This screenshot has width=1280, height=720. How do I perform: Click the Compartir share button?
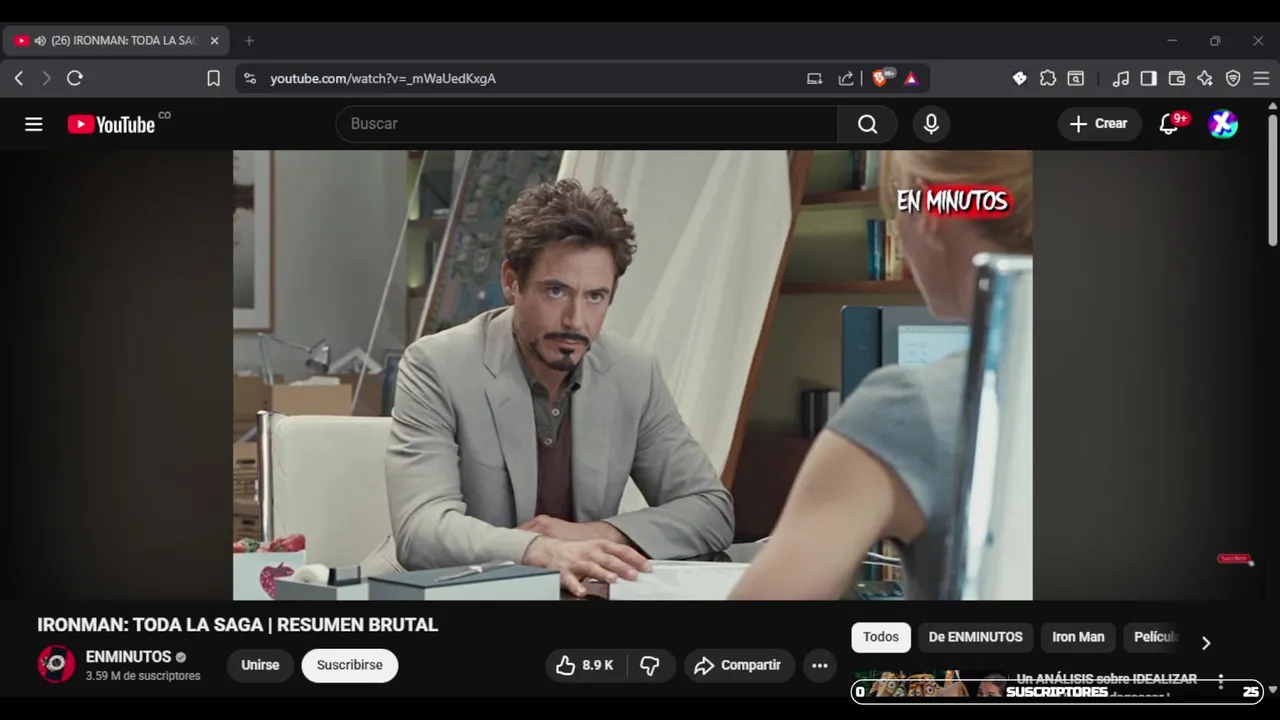[x=739, y=665]
